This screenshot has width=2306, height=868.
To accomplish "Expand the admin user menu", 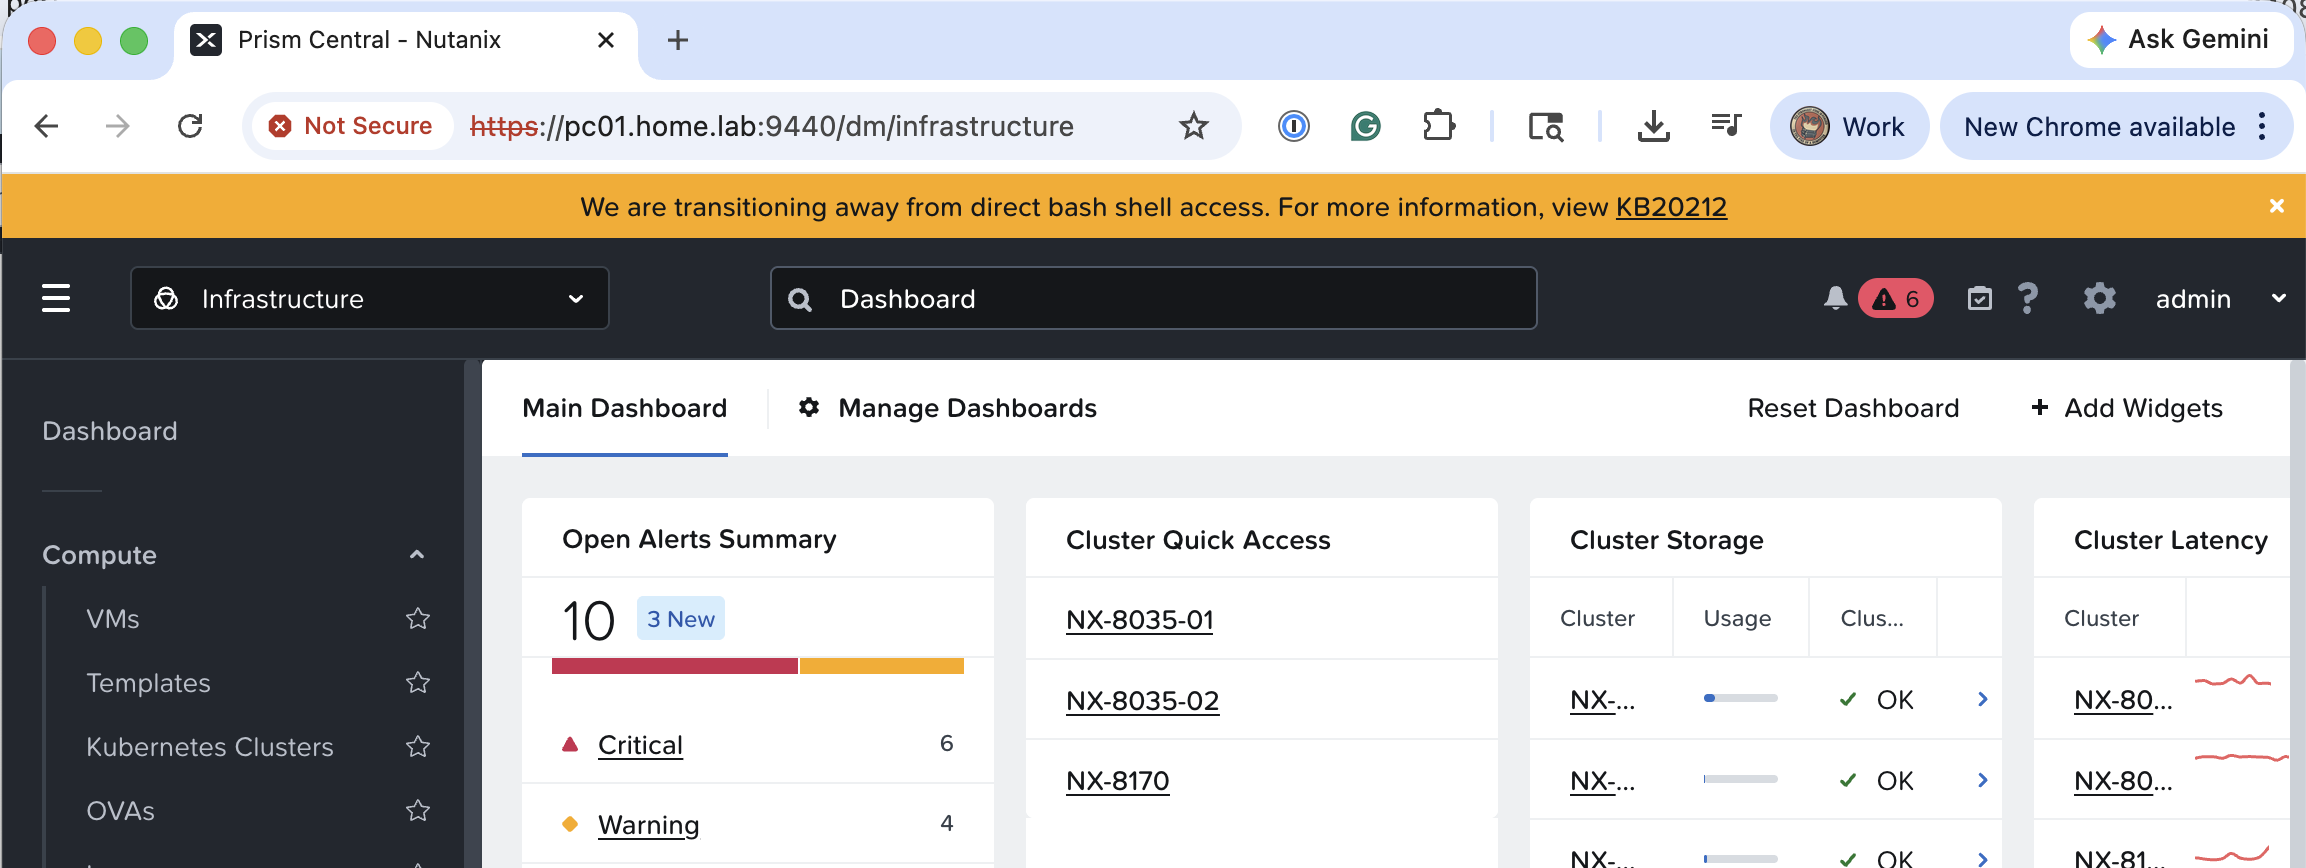I will [2220, 298].
